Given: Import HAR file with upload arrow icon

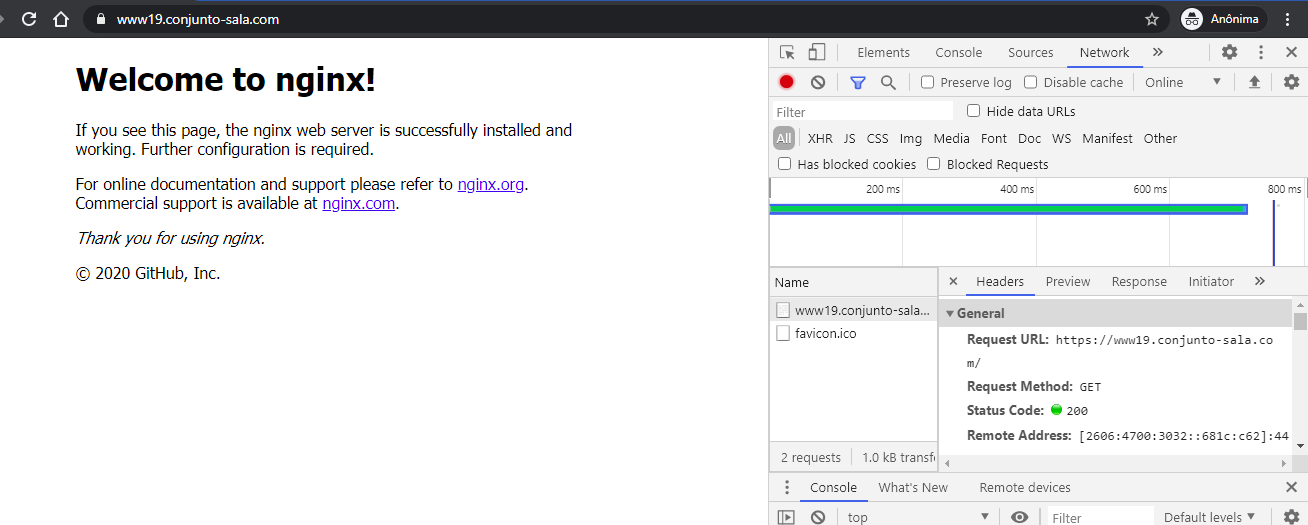Looking at the screenshot, I should [1254, 82].
